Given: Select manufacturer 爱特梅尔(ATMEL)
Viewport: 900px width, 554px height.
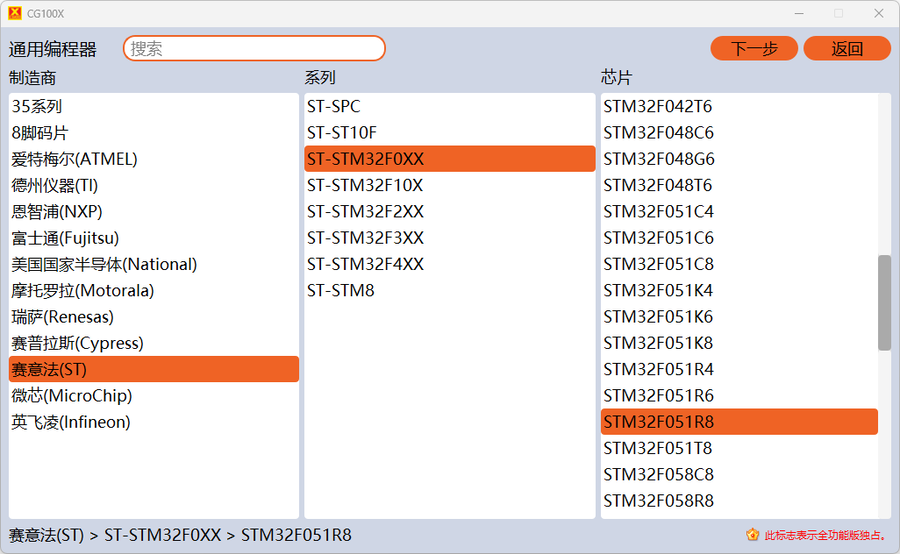Looking at the screenshot, I should pyautogui.click(x=75, y=159).
